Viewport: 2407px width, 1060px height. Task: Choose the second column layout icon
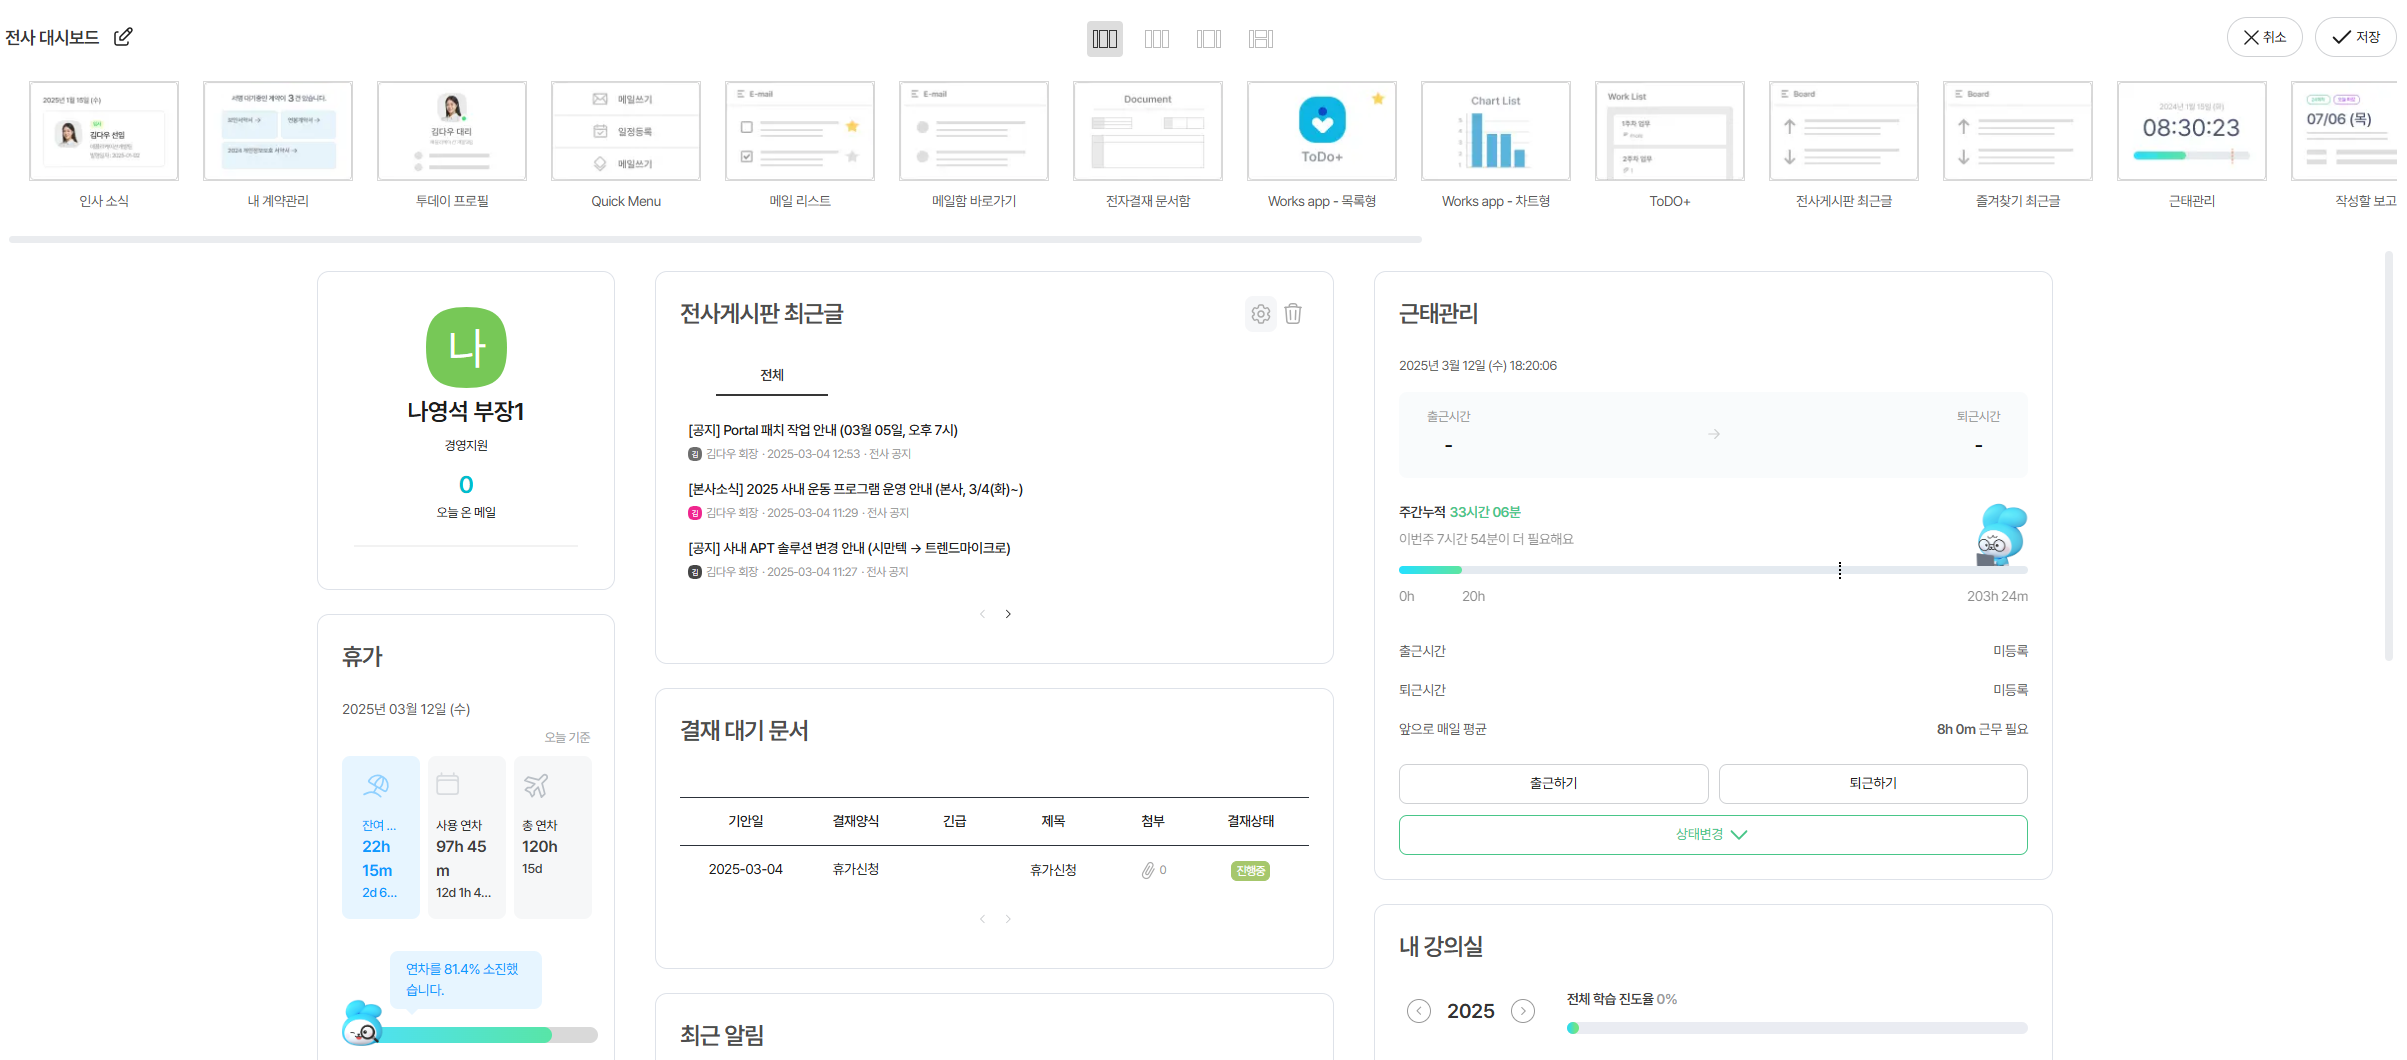1156,39
